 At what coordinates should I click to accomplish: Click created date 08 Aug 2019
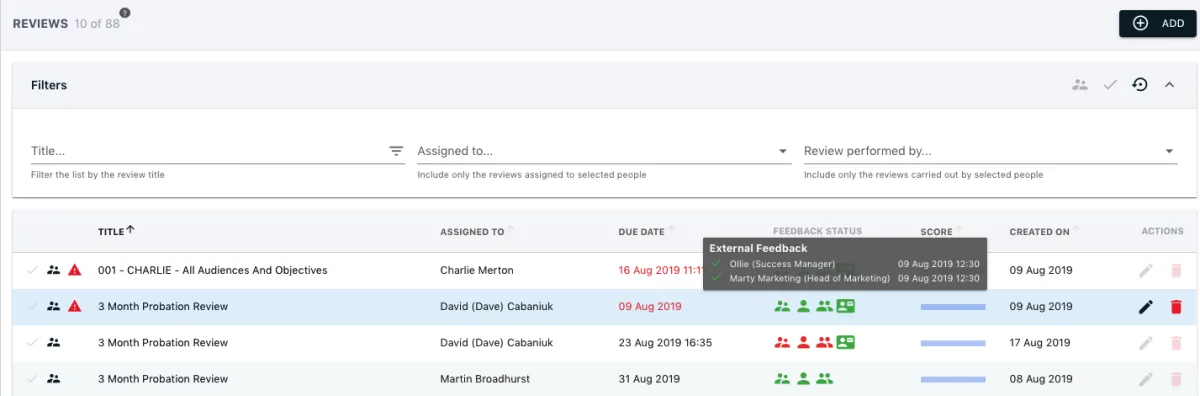1040,379
